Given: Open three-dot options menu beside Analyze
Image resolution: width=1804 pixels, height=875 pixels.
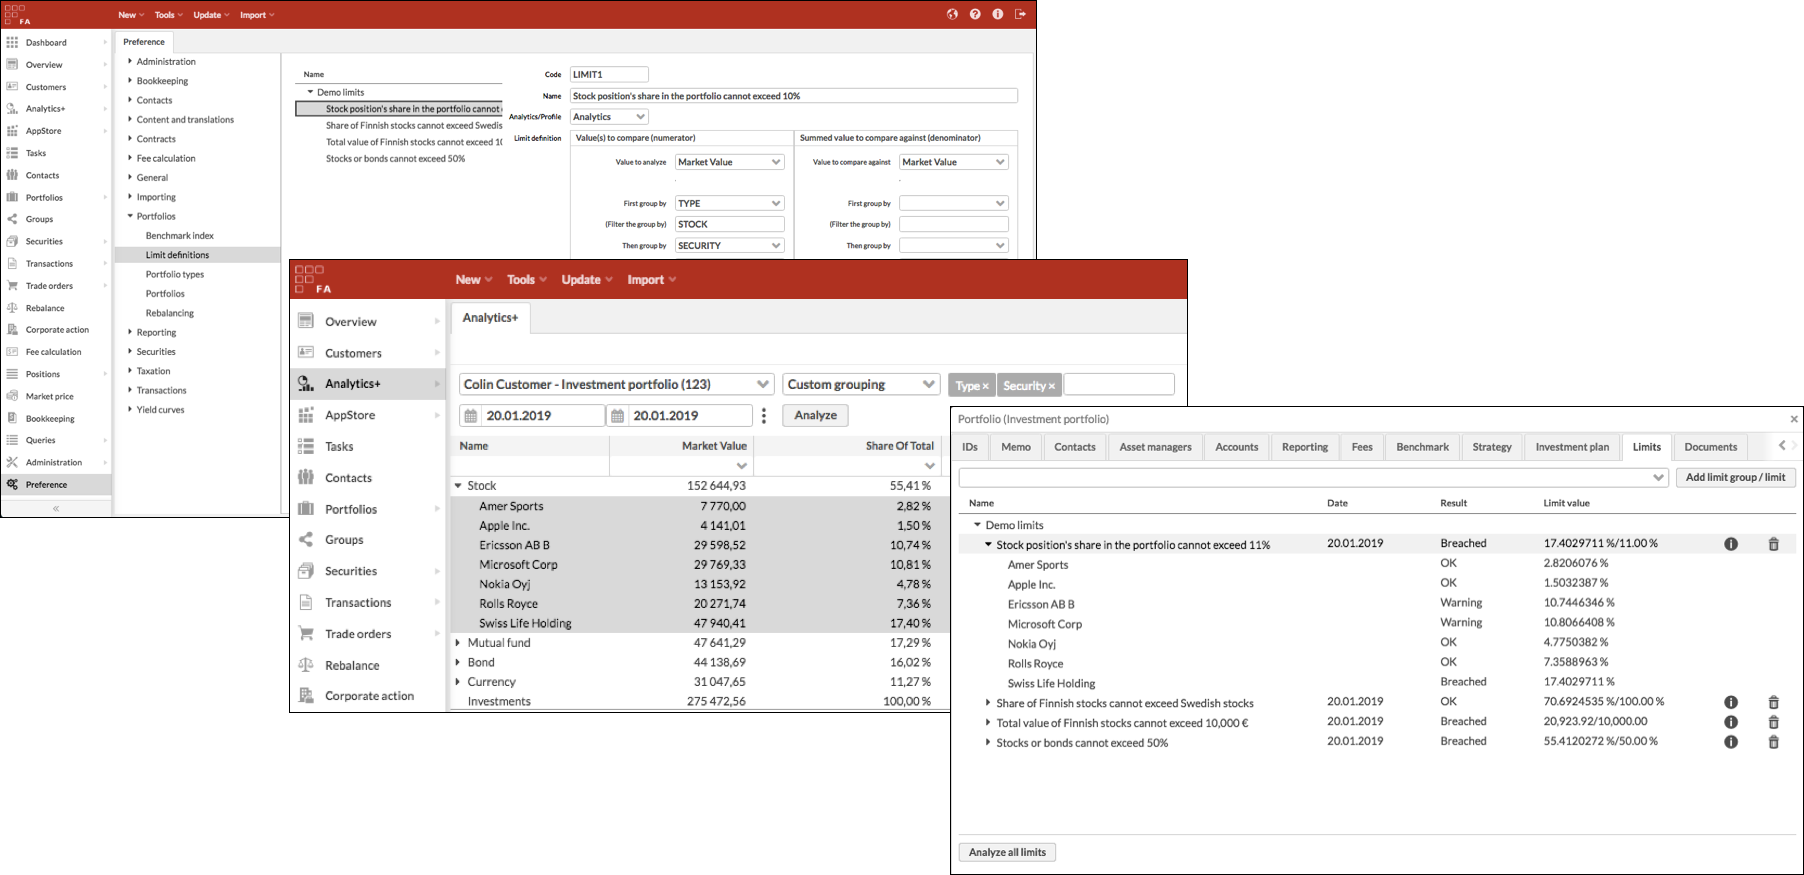Looking at the screenshot, I should pos(764,416).
